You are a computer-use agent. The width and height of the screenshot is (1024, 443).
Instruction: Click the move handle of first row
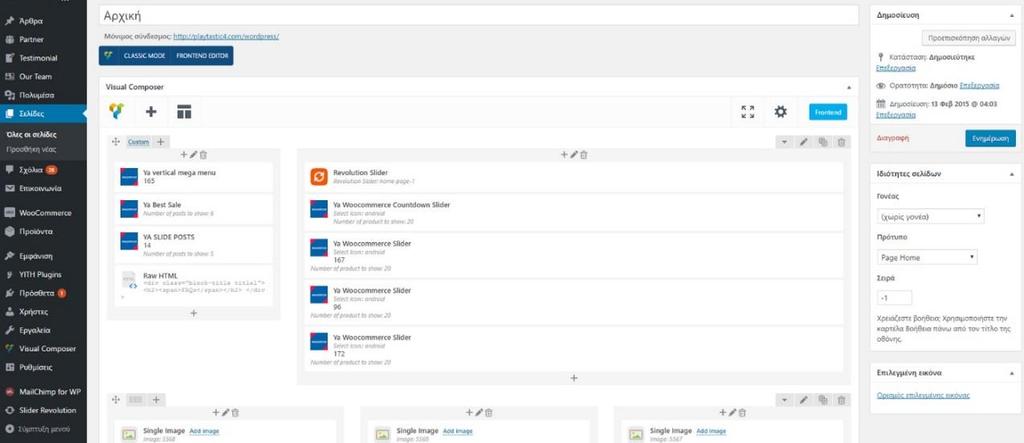[116, 142]
